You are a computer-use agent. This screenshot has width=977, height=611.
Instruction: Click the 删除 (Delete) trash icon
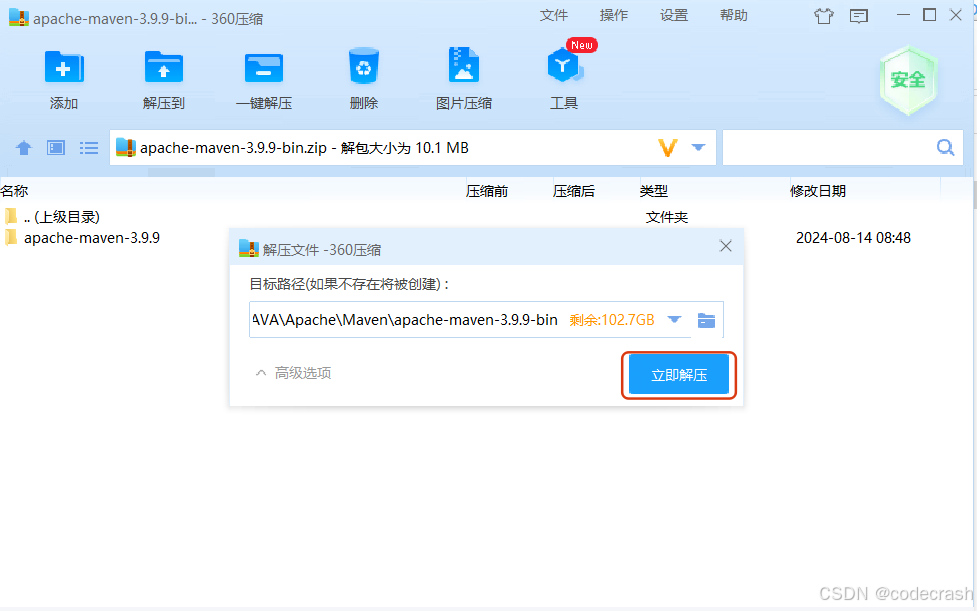(364, 66)
